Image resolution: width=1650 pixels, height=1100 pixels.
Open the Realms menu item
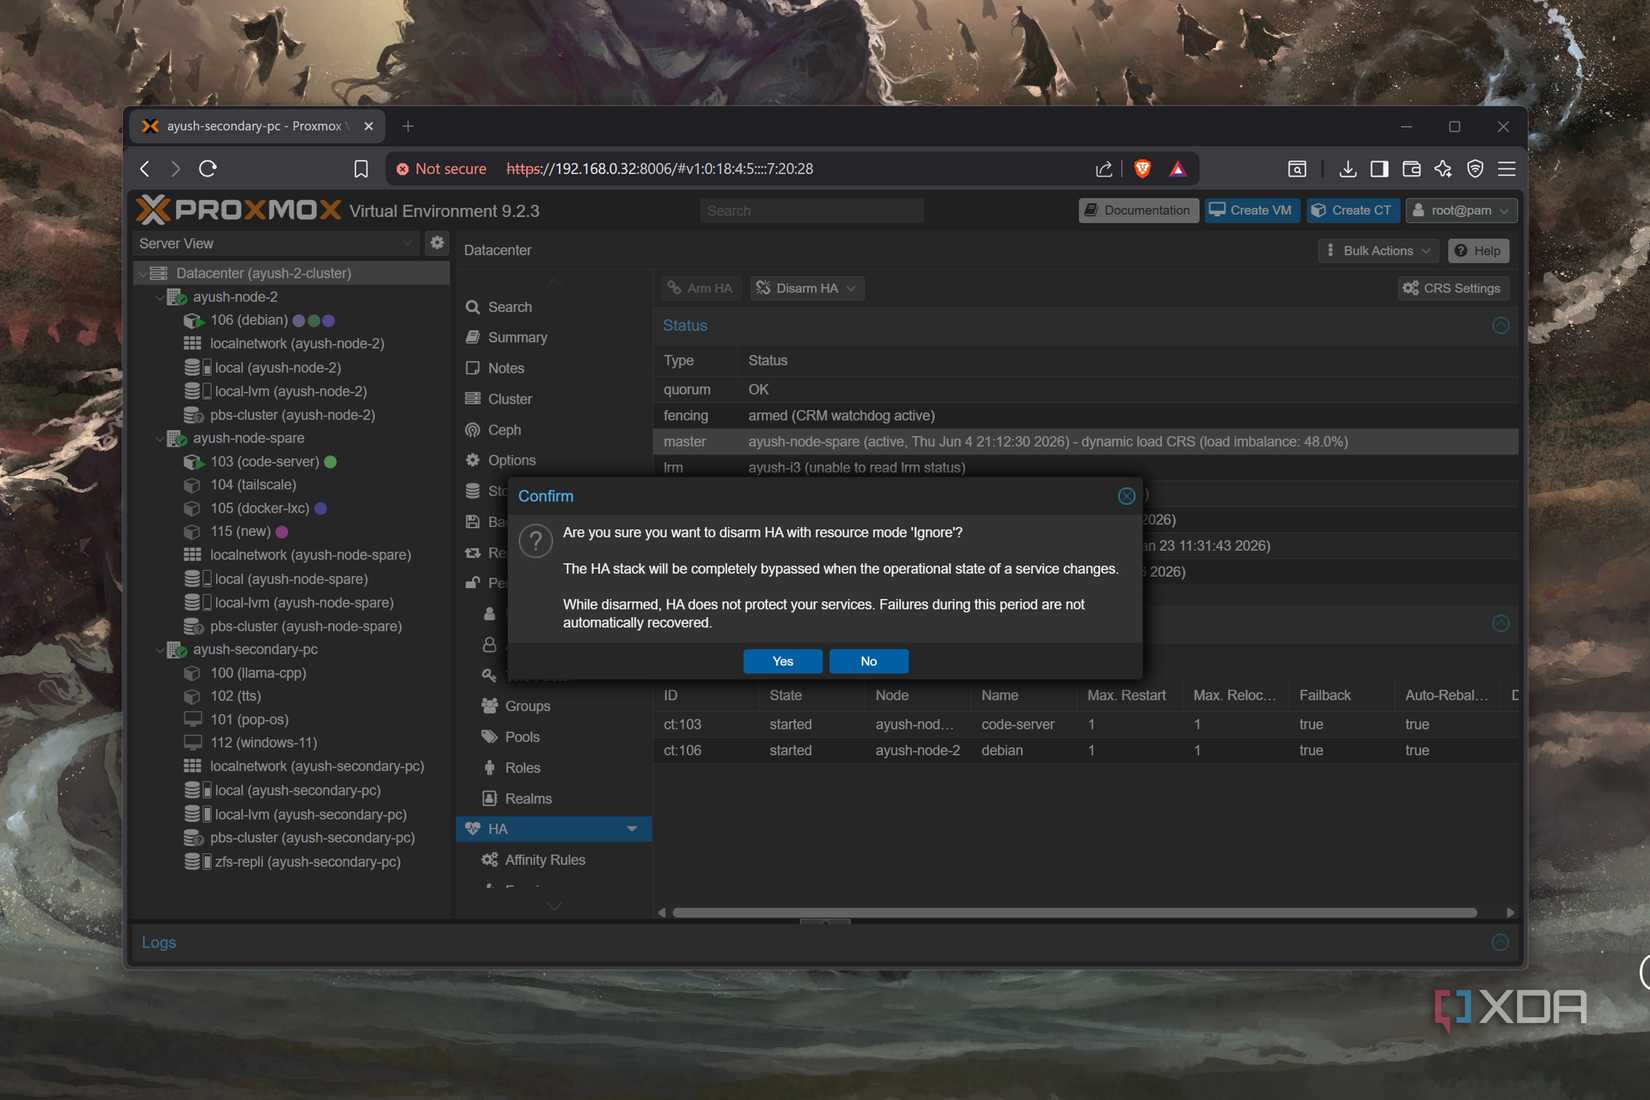pos(528,799)
